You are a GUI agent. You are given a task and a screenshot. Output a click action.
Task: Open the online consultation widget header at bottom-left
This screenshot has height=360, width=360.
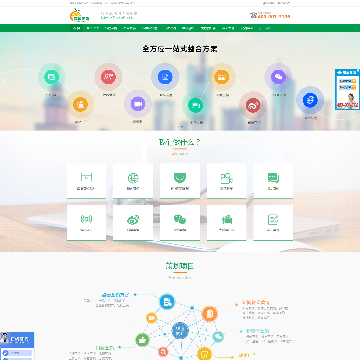click(17, 340)
